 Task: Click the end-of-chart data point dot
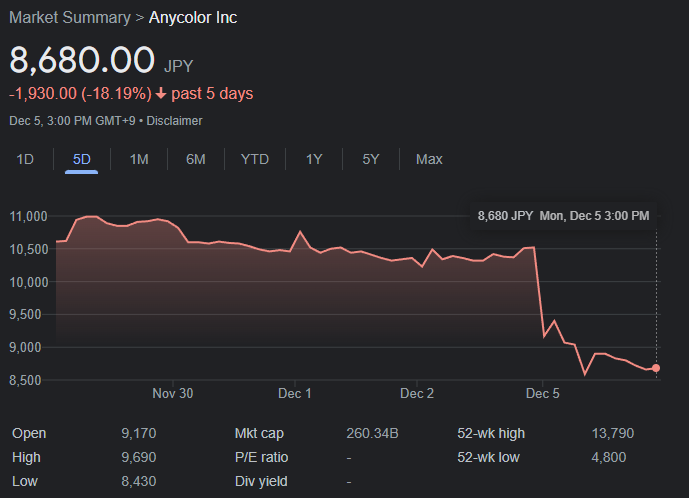pyautogui.click(x=656, y=368)
